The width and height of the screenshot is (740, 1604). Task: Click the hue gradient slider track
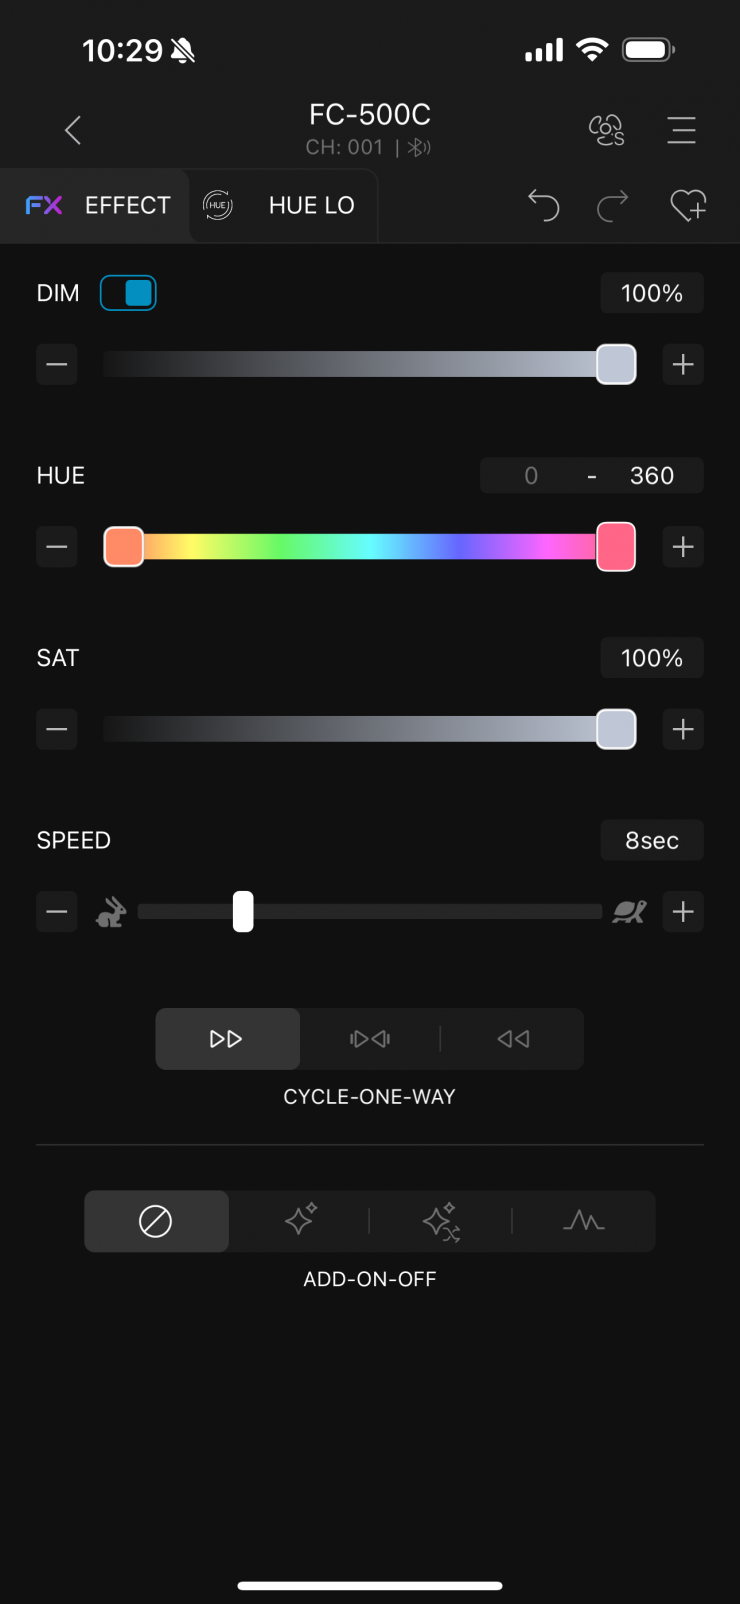(370, 547)
